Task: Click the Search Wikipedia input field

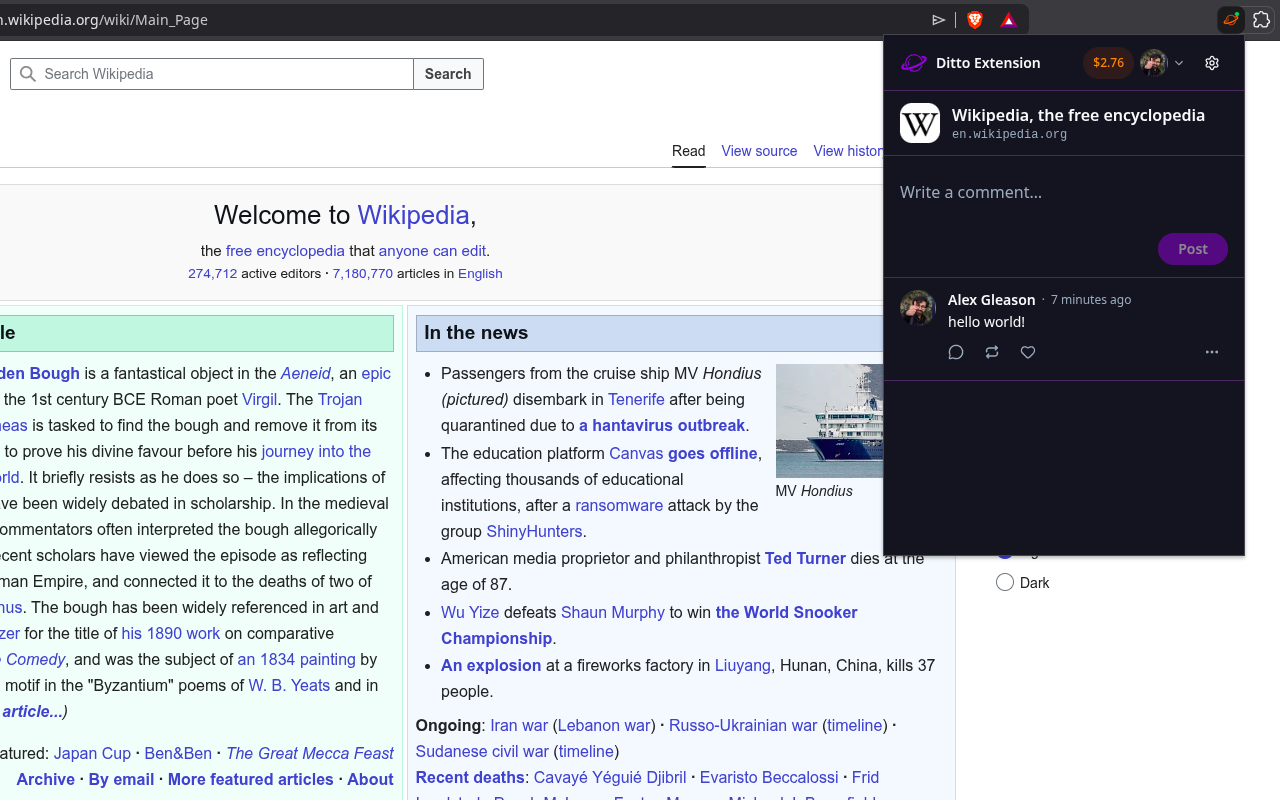Action: click(x=212, y=74)
